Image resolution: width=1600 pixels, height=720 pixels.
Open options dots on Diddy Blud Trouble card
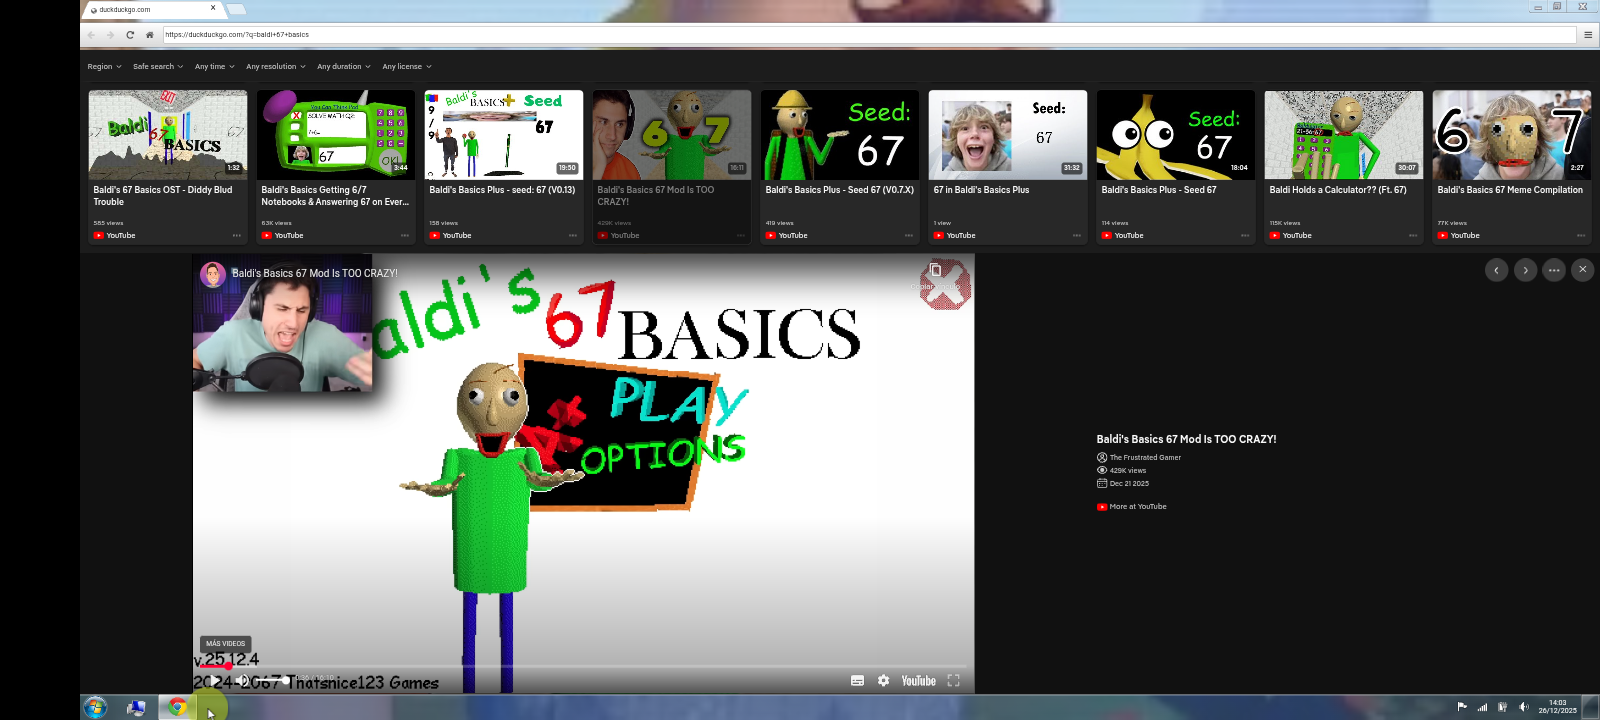point(237,236)
